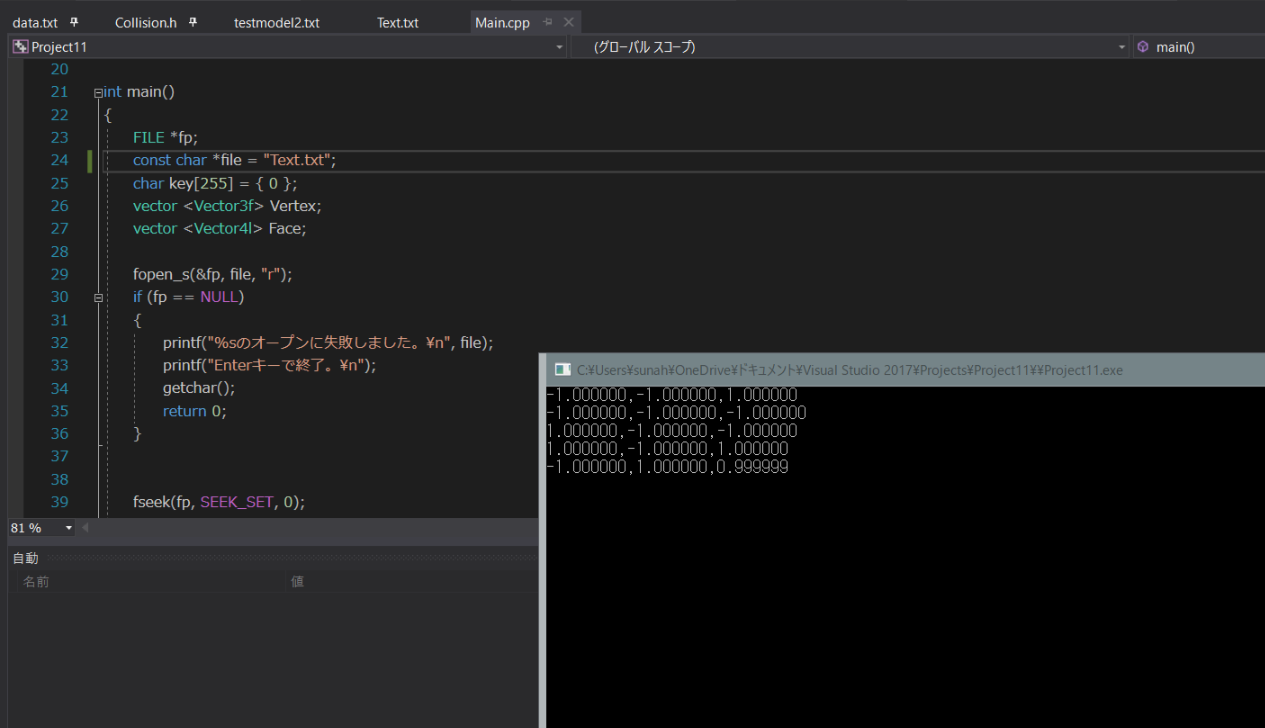This screenshot has height=728, width=1265.
Task: Unpin the Collision.h tab with its pin icon
Action: pyautogui.click(x=193, y=22)
